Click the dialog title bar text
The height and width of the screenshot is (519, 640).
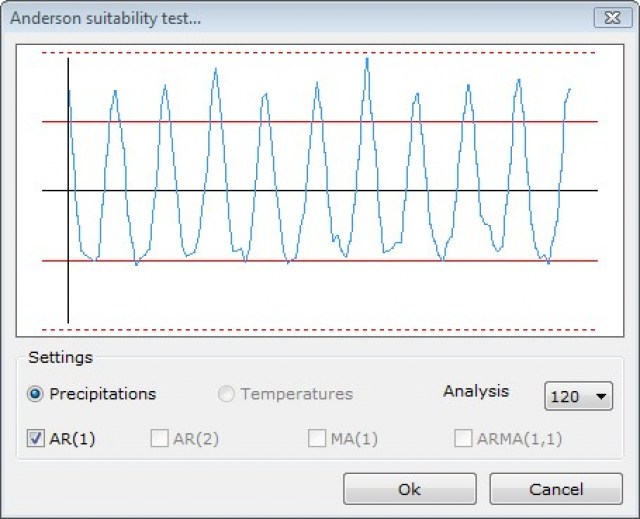pyautogui.click(x=105, y=18)
